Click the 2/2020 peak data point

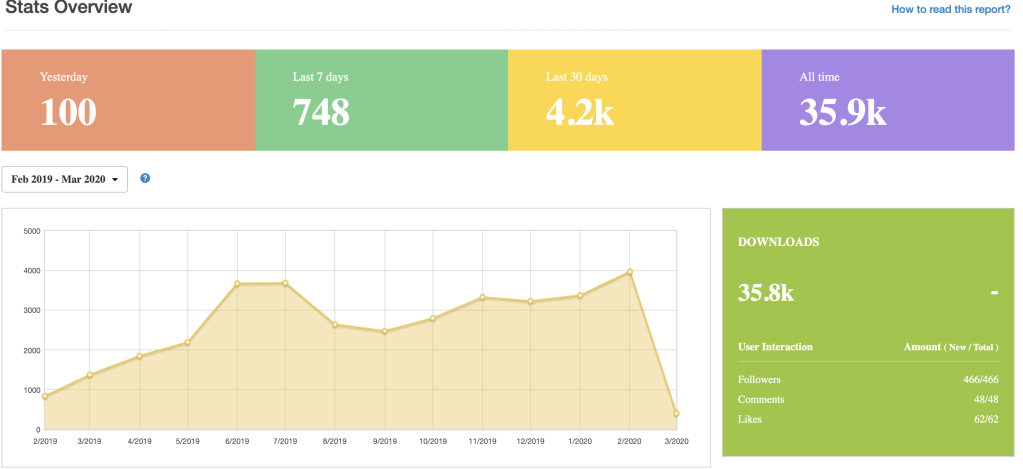coord(629,271)
